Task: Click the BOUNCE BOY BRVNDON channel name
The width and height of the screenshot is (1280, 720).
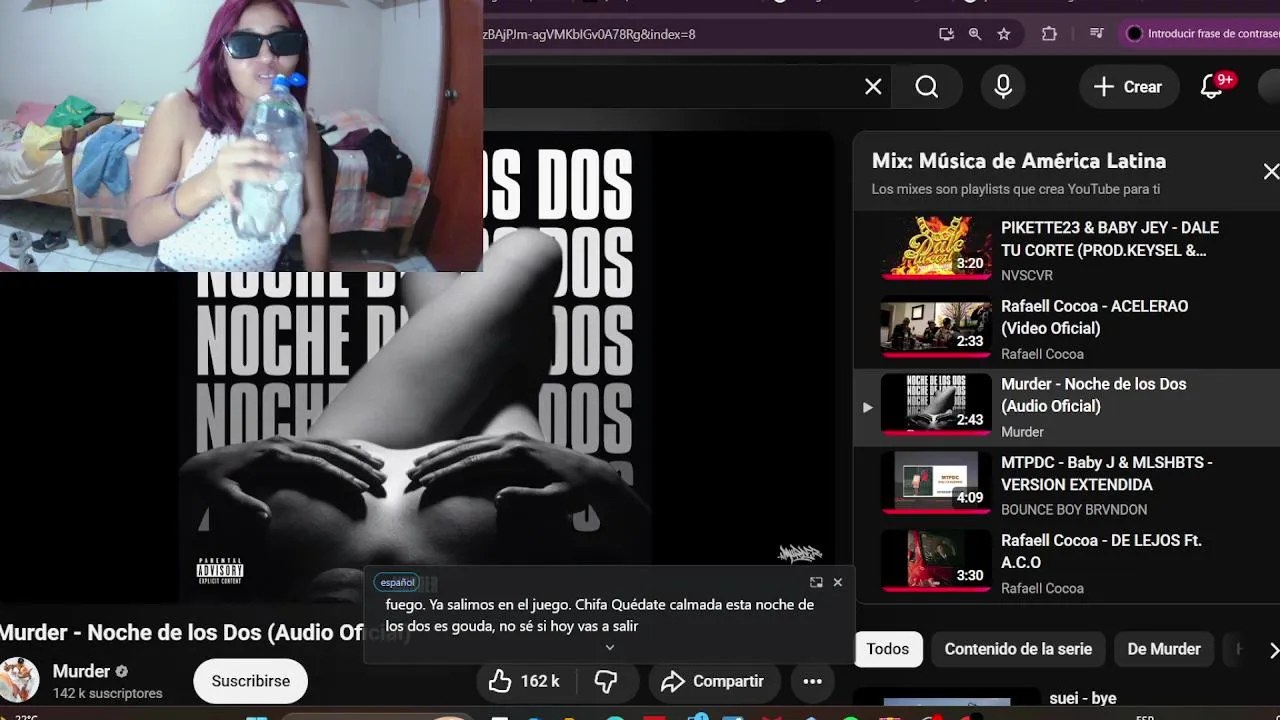Action: click(1074, 510)
